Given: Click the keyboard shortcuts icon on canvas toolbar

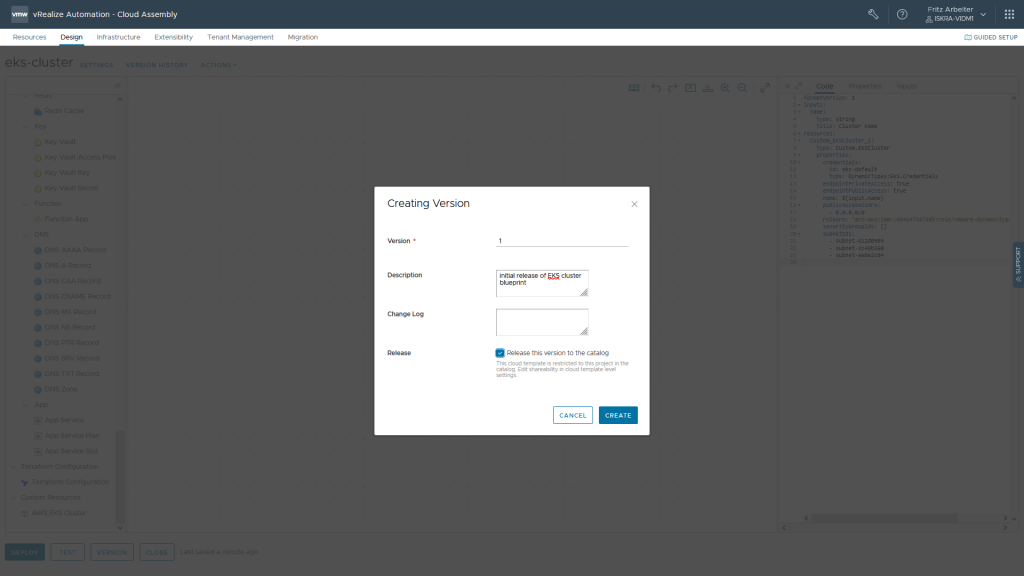Looking at the screenshot, I should (633, 88).
